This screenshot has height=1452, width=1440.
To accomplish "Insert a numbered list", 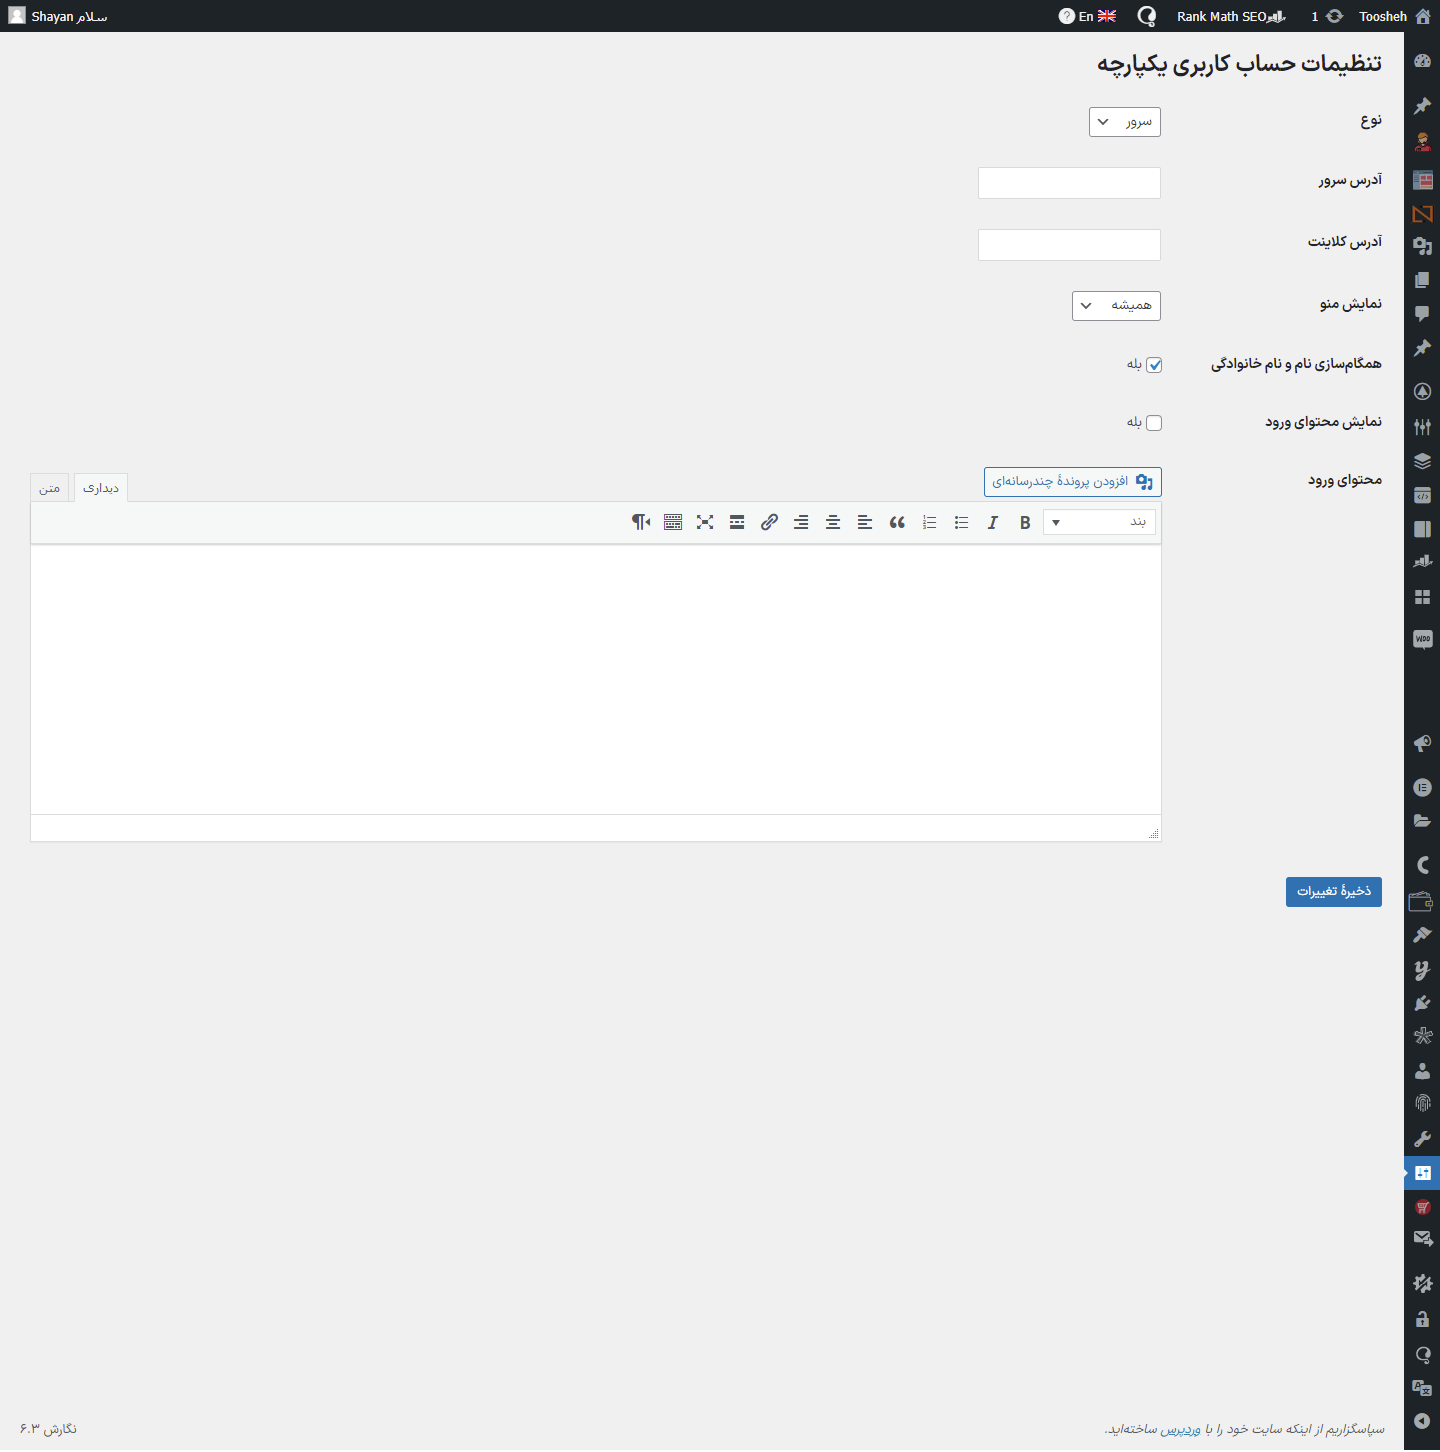I will (929, 522).
